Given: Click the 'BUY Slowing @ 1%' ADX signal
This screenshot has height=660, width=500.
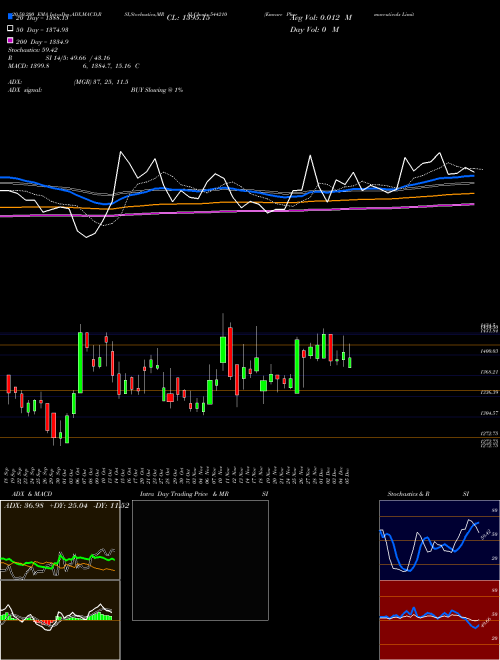Looking at the screenshot, I should [157, 90].
